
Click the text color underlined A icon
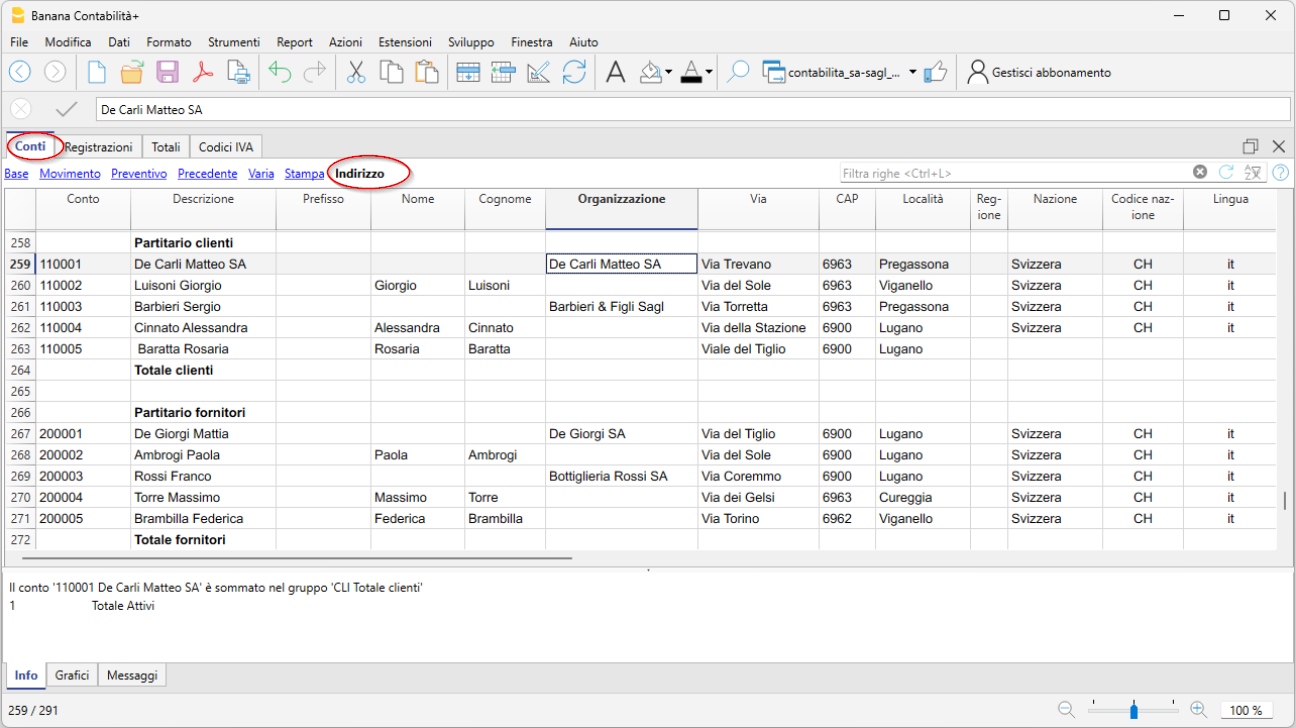(691, 72)
